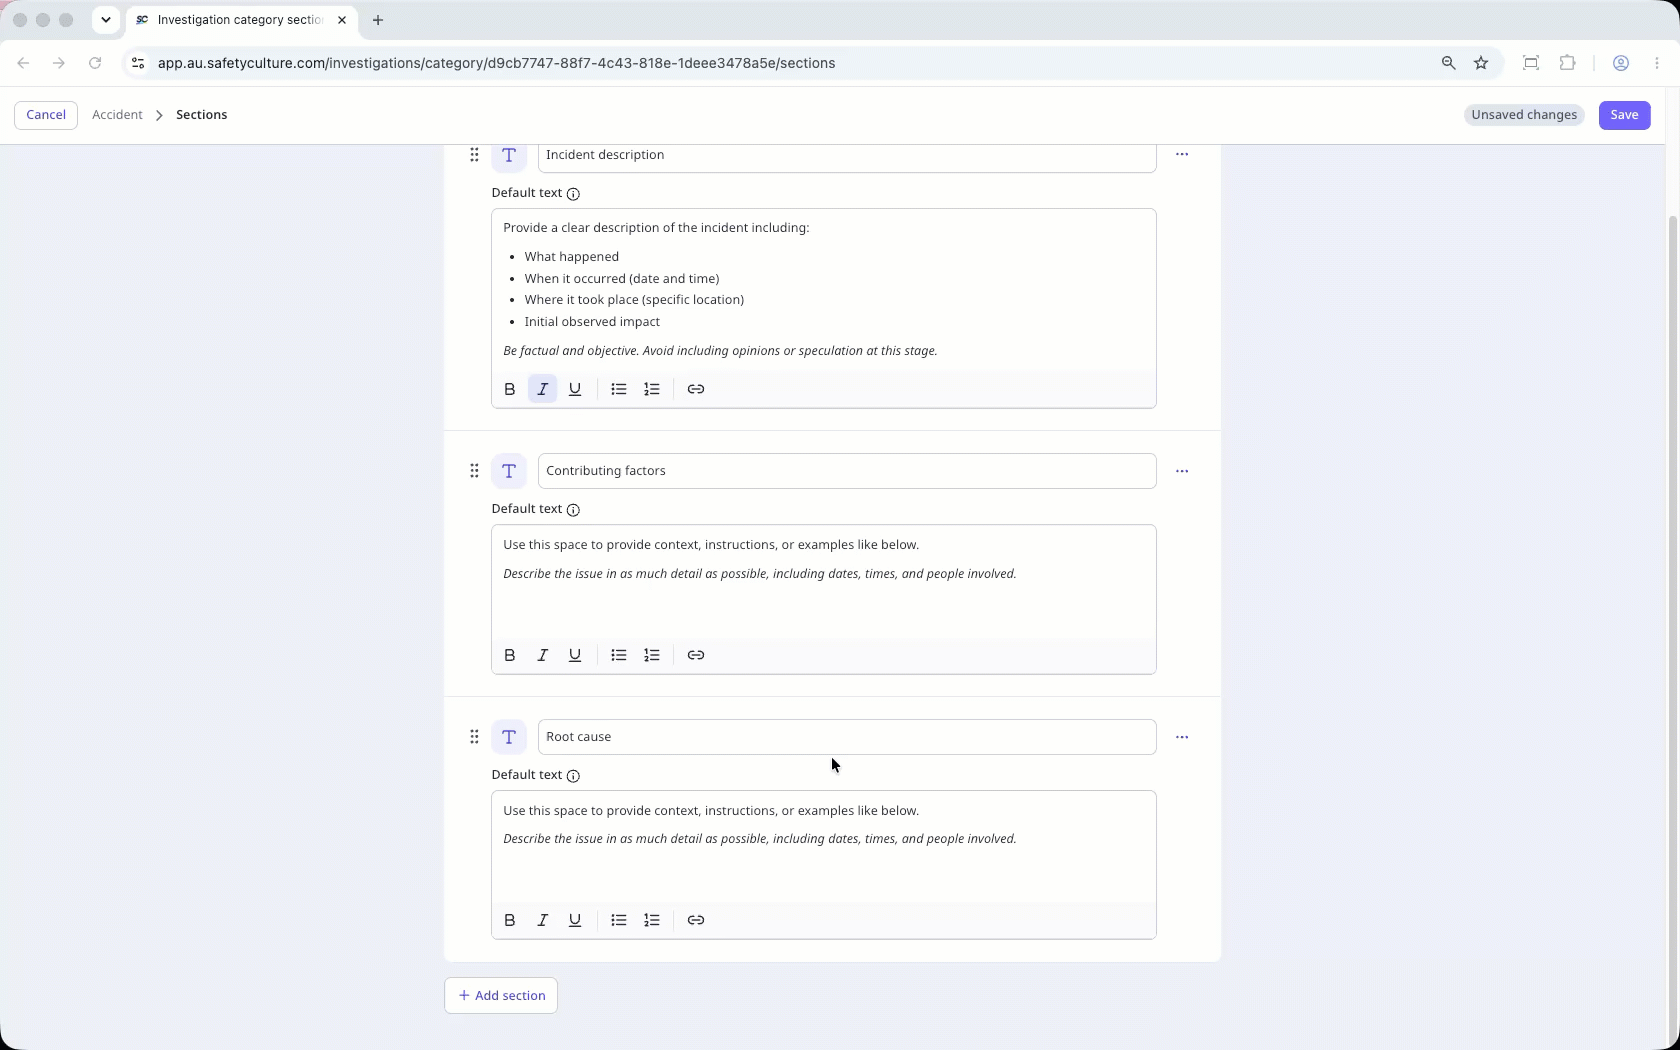Click the address bar URL

click(497, 63)
